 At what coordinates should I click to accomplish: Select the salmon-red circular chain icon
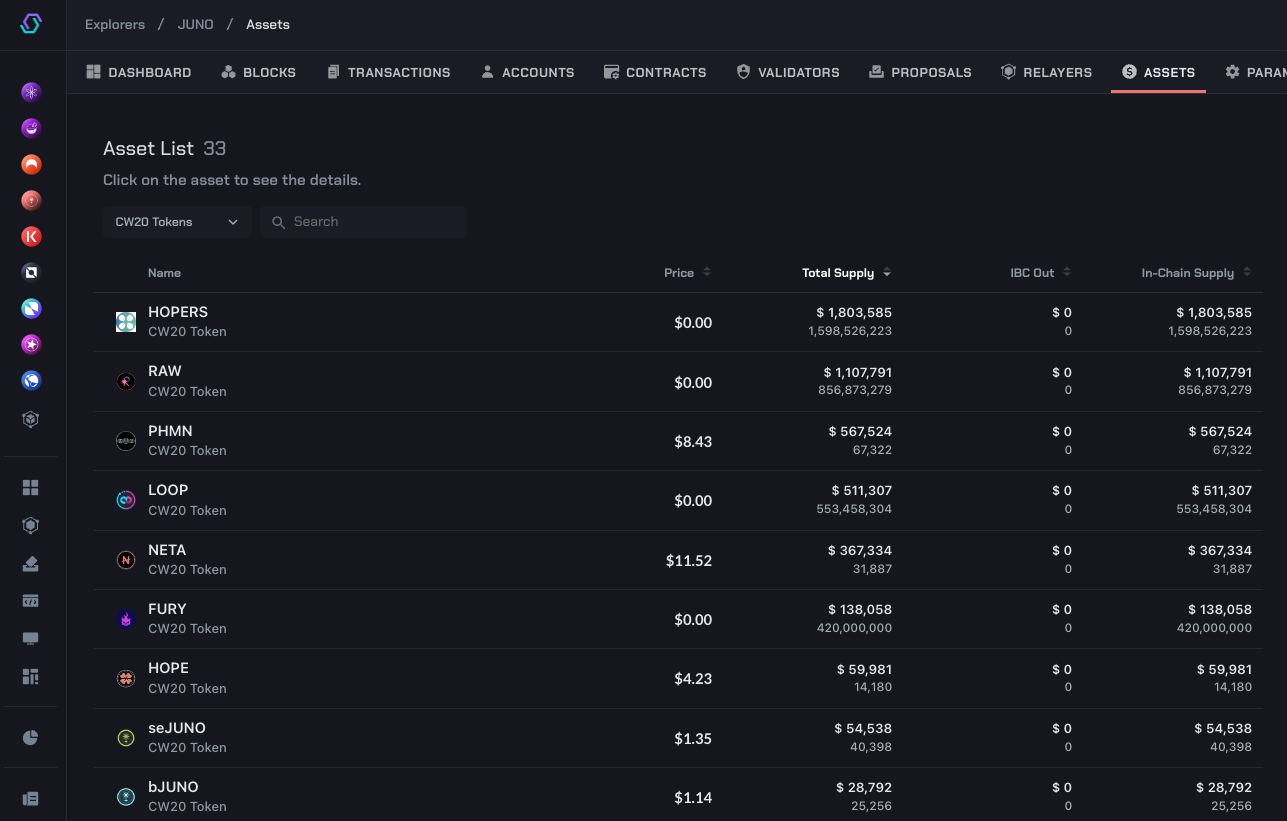click(31, 200)
